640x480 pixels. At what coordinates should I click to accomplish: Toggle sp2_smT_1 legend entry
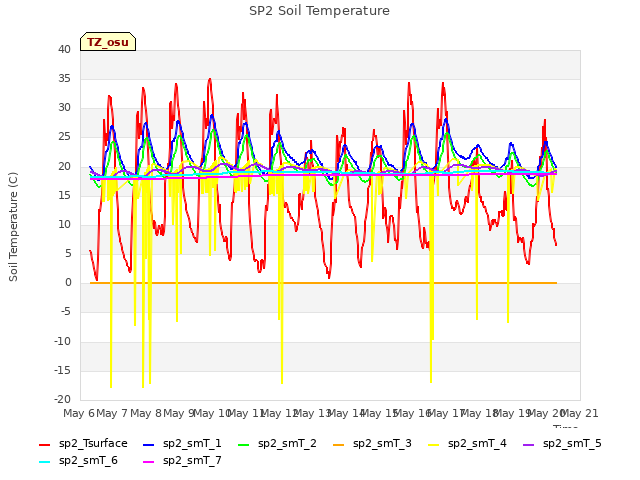[182, 444]
